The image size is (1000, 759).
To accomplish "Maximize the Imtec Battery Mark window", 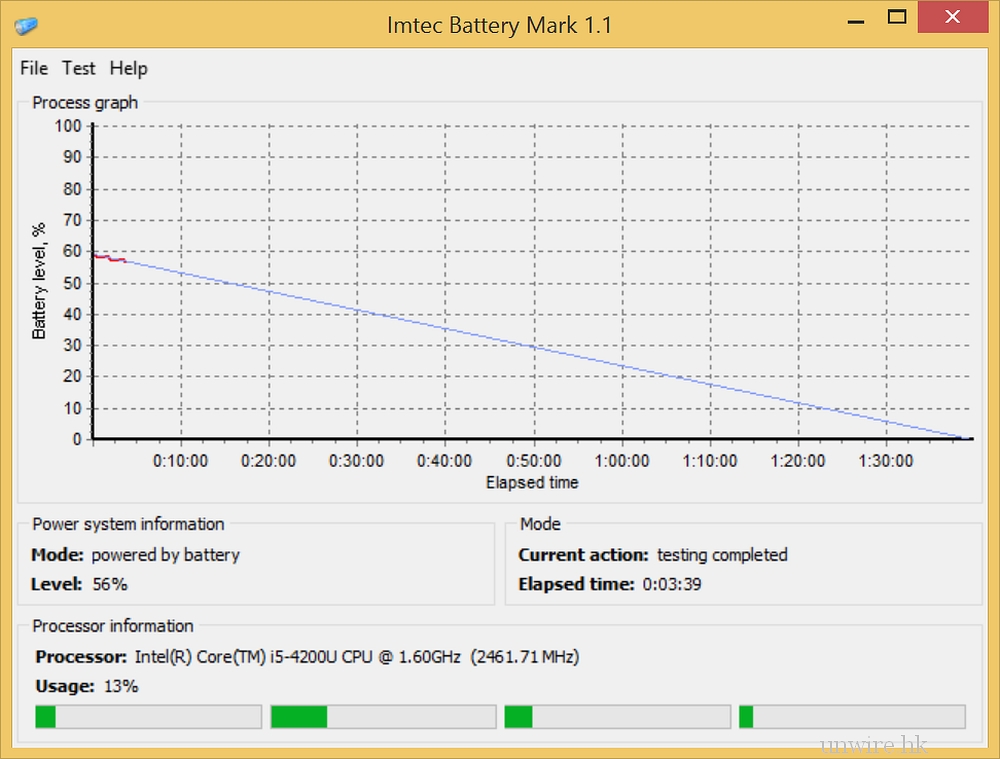I will pos(897,17).
